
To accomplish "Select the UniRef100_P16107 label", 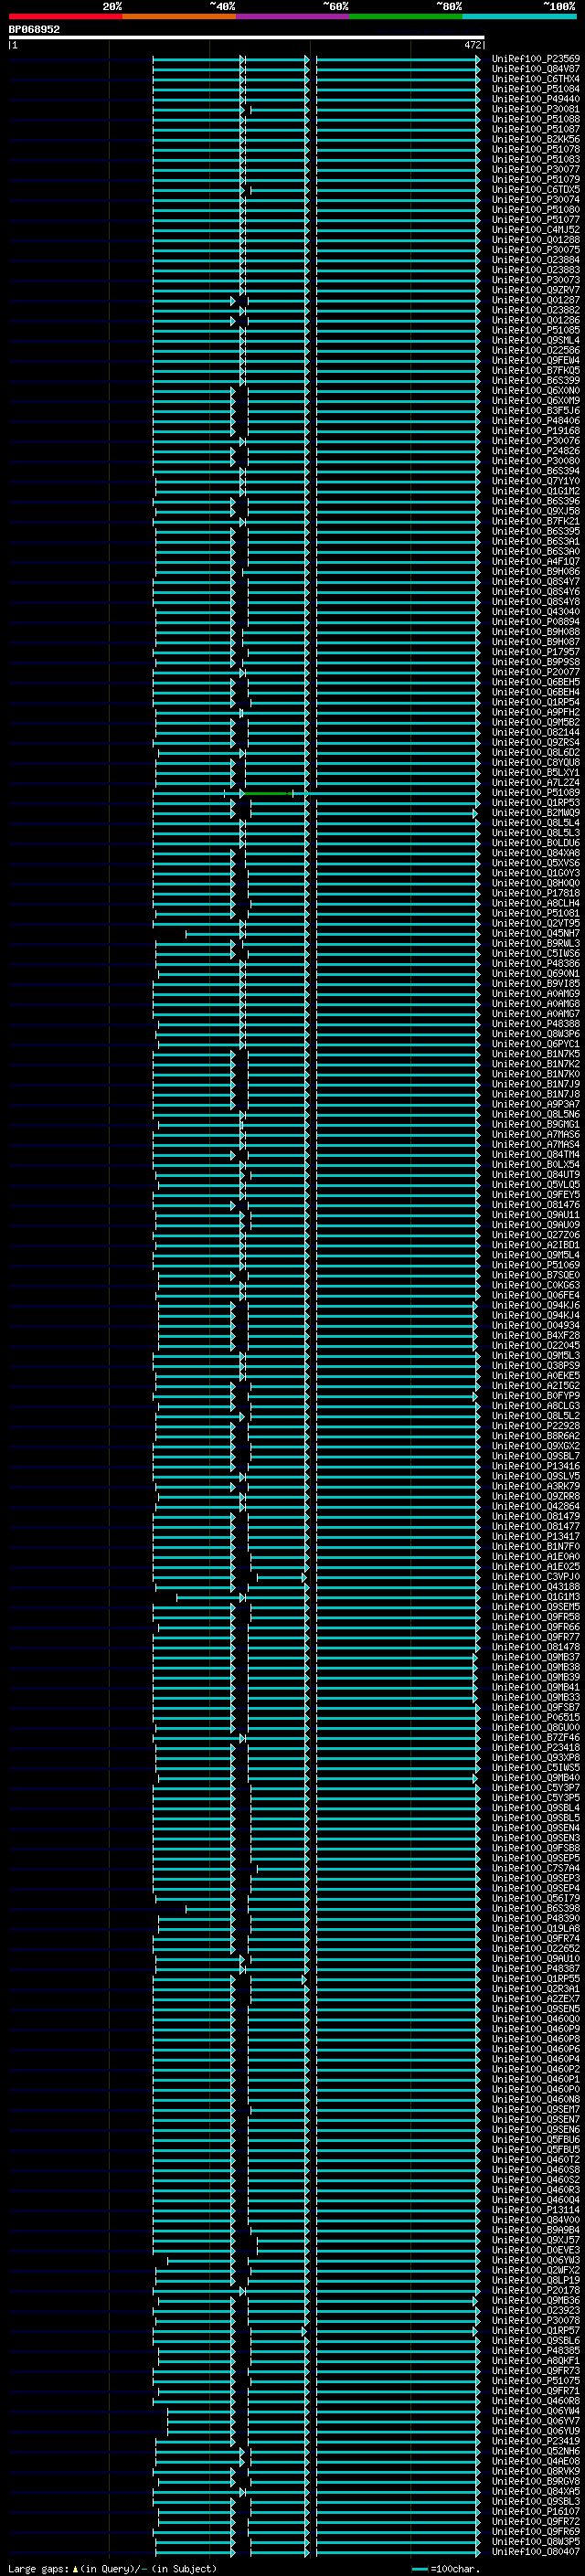I will coord(536,2512).
